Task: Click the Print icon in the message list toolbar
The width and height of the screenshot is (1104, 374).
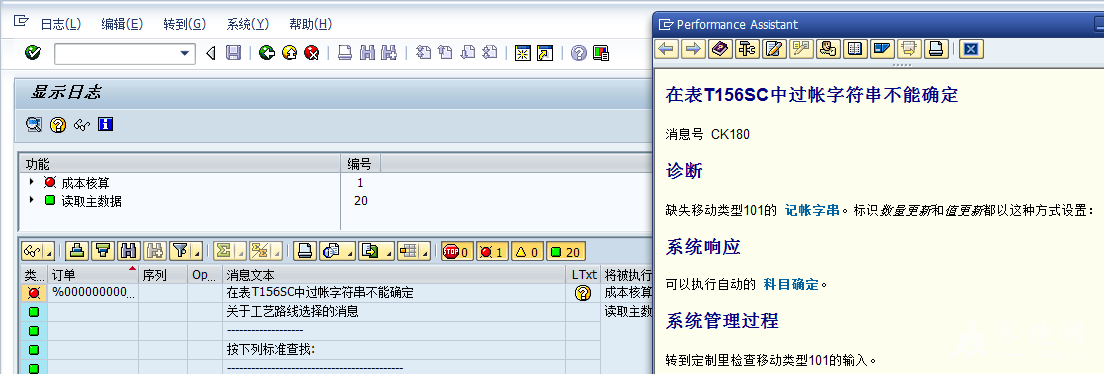Action: [305, 251]
